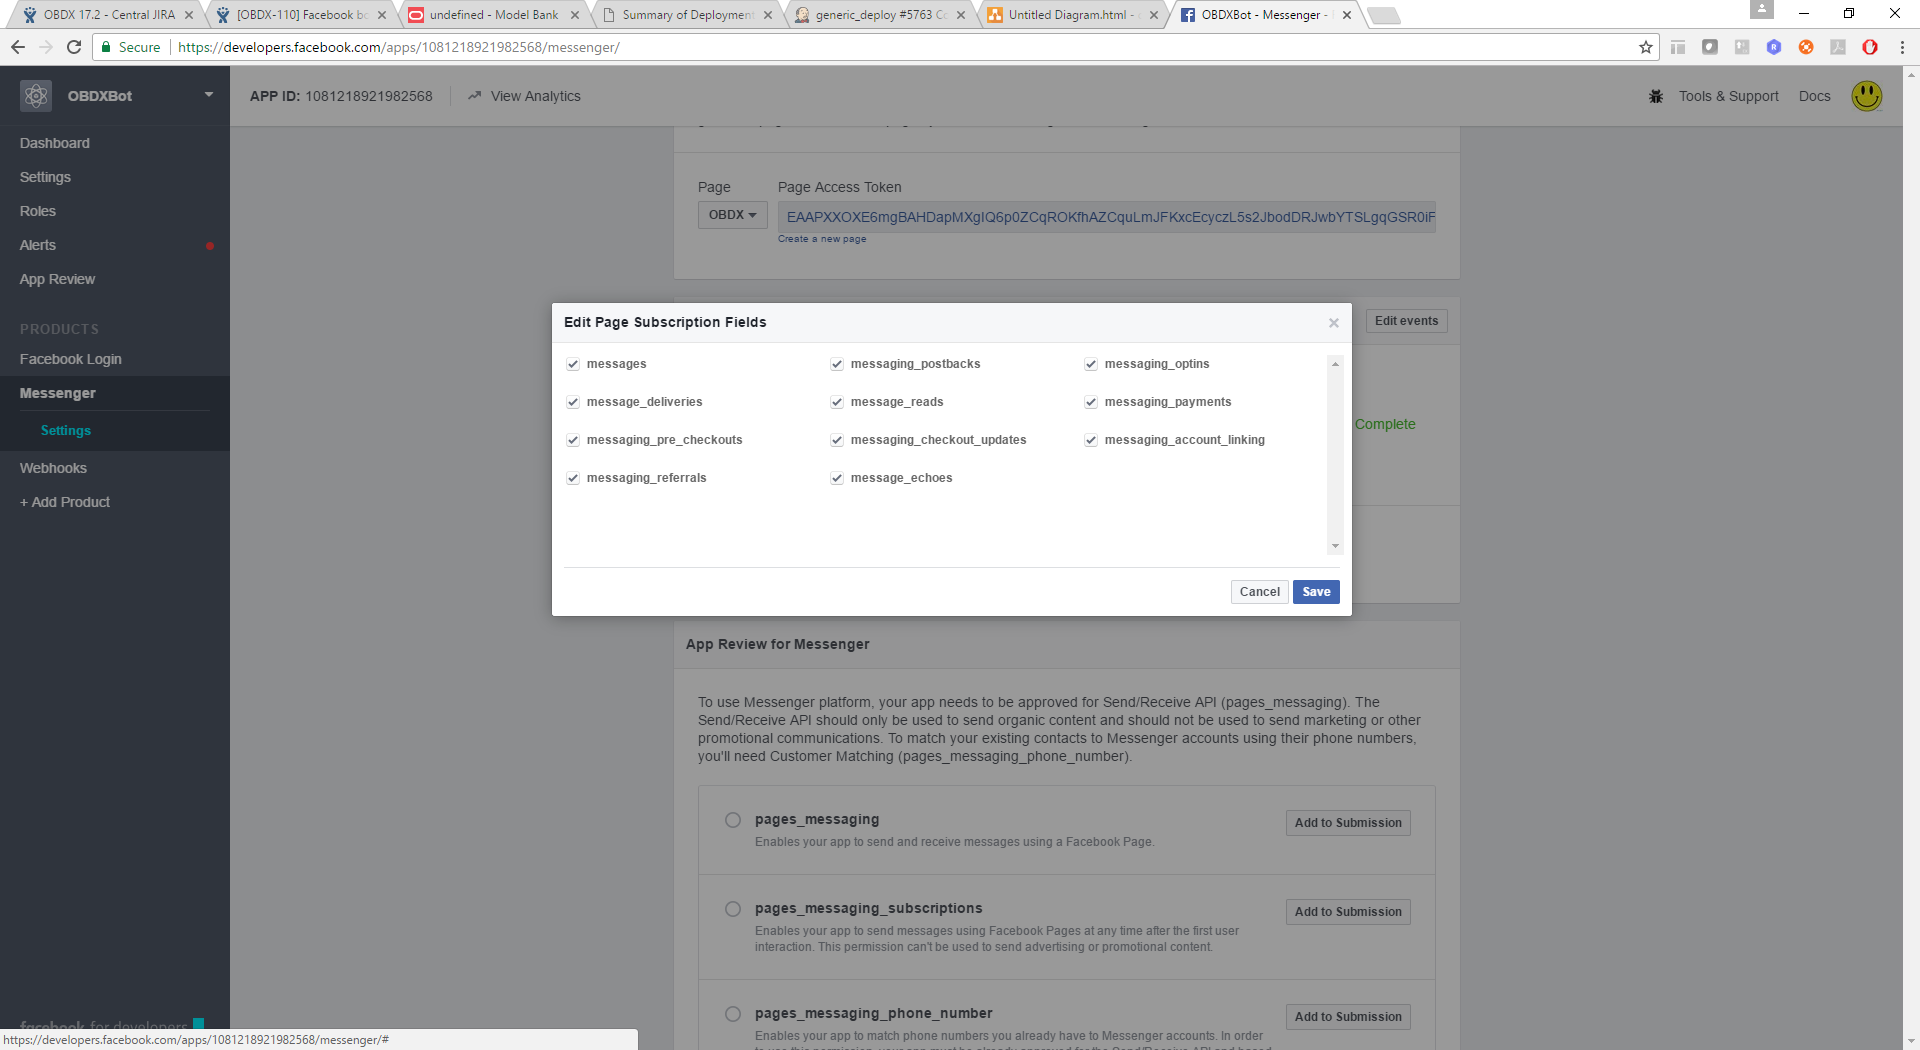Click the blue shield extension icon
This screenshot has height=1050, width=1920.
point(1774,47)
